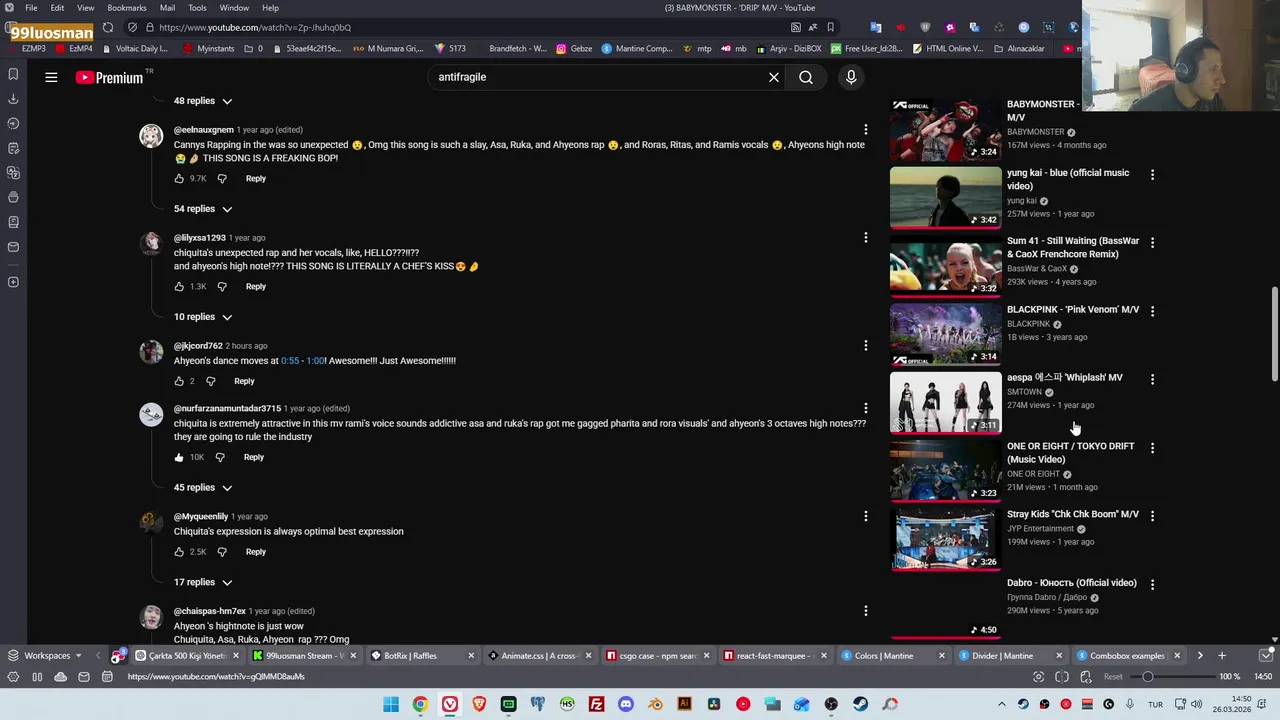1280x720 pixels.
Task: Open more actions for Stray Kids video
Action: 1152,516
